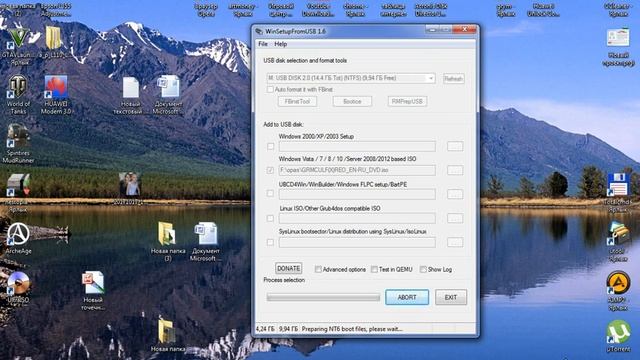The height and width of the screenshot is (360, 640).
Task: Select the Документ Microsoft icon near the mountains
Action: [x=169, y=87]
